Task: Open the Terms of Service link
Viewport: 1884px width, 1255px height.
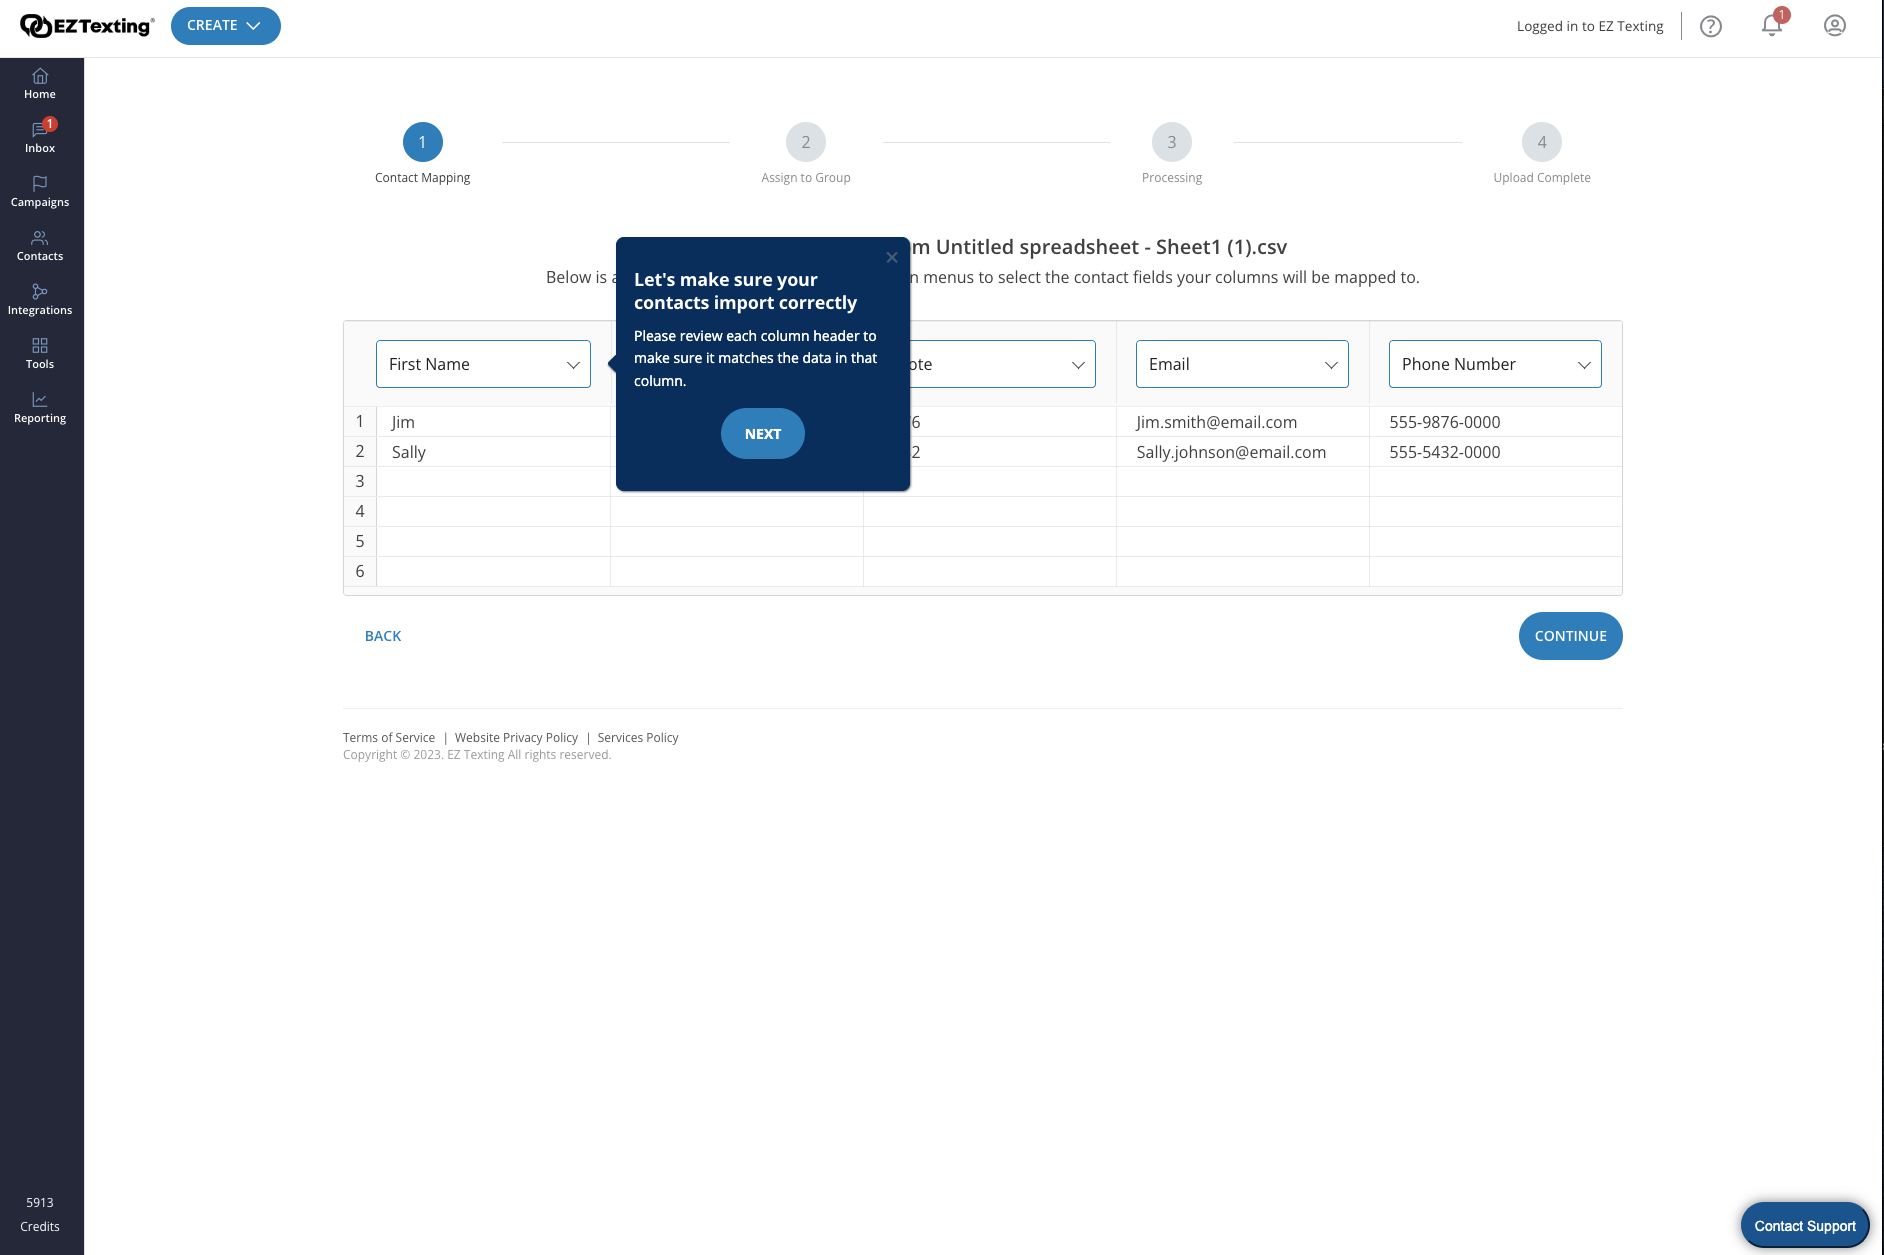Action: pos(389,738)
